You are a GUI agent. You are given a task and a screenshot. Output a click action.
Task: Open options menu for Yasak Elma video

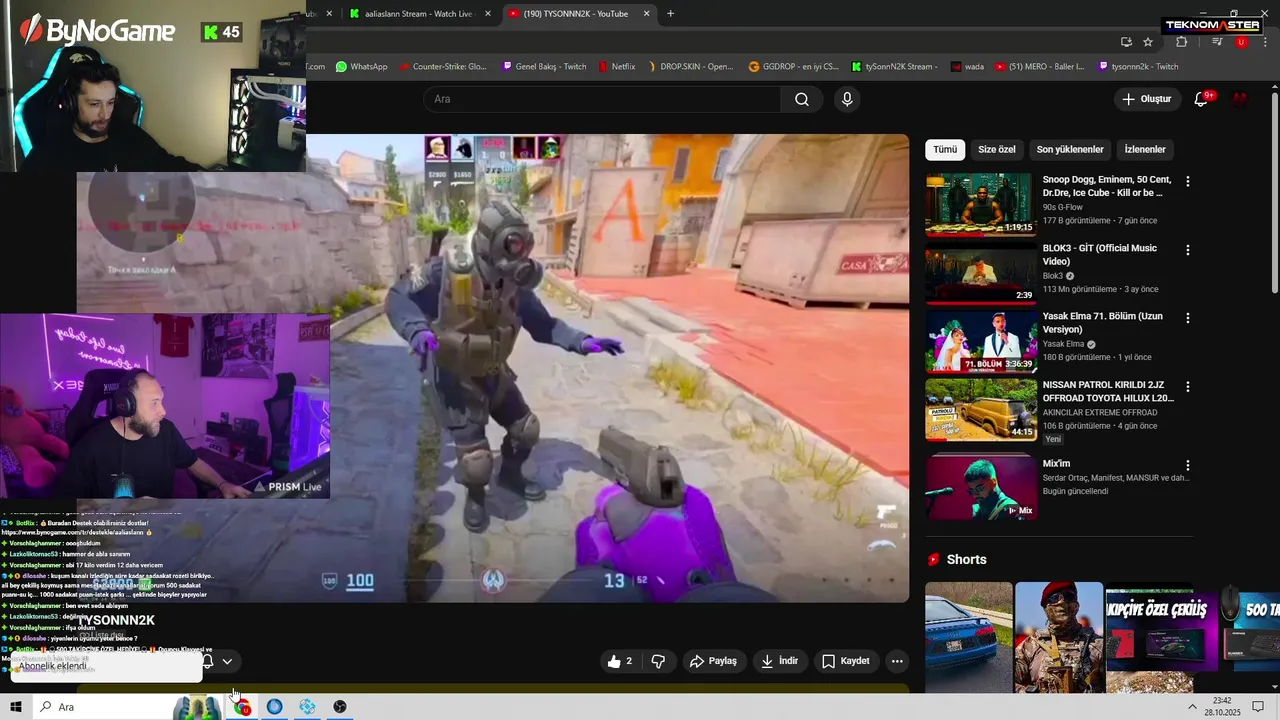point(1188,318)
